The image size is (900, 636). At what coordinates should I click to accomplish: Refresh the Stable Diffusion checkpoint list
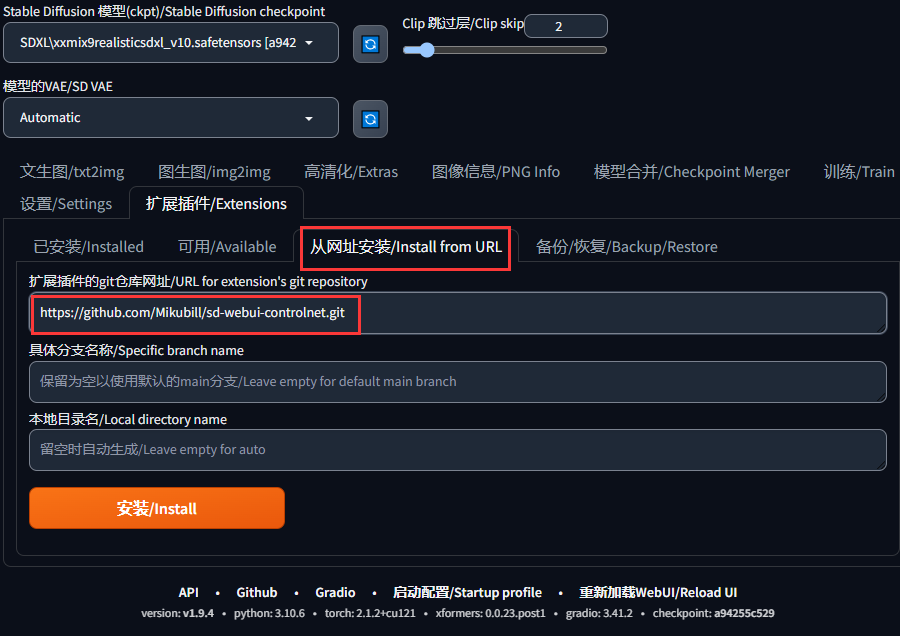(370, 44)
